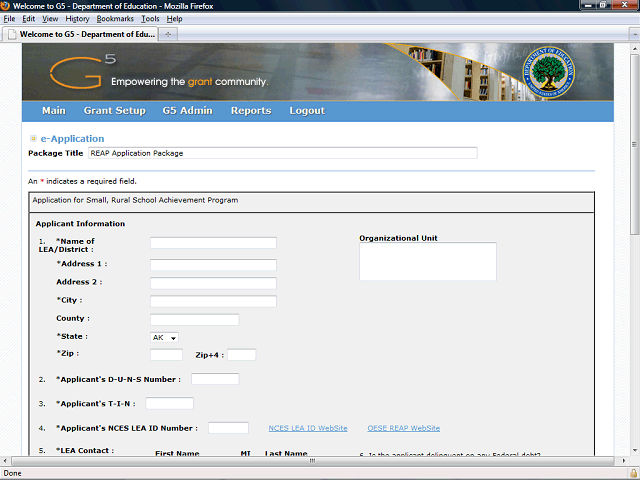Open the Edit menu
The image size is (640, 480).
click(x=29, y=19)
